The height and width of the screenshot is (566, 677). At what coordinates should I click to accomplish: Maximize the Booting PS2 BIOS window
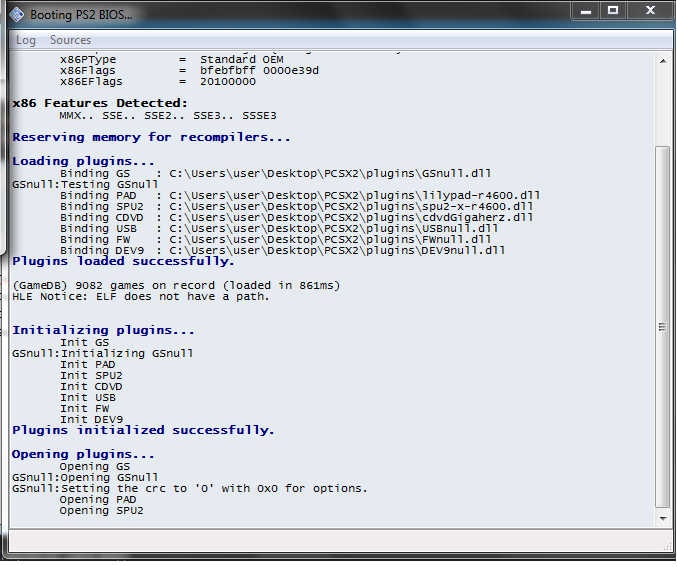[613, 11]
